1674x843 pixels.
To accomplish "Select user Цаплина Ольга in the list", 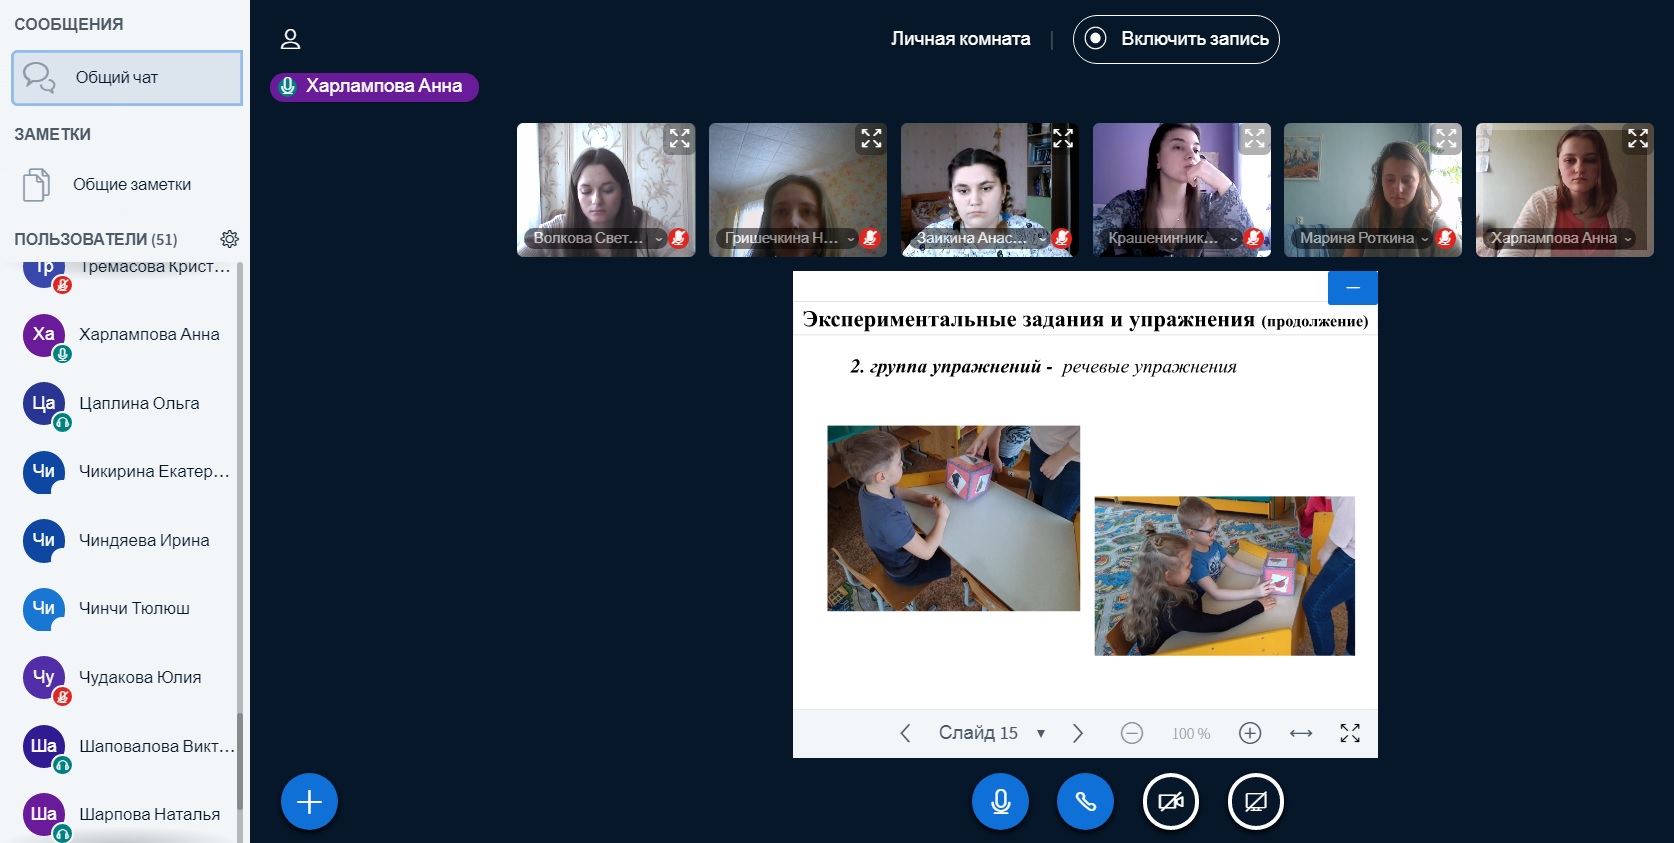I will point(139,404).
